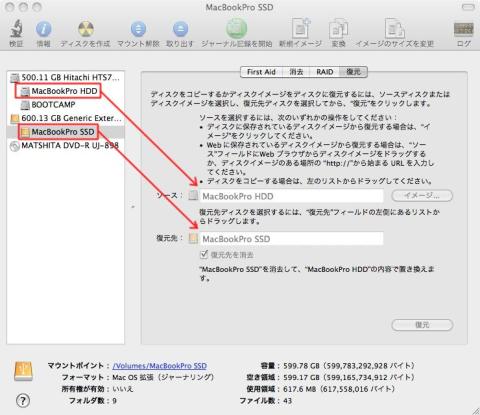This screenshot has height=415, width=480.
Task: Open the Info (情報) toolbar icon
Action: point(43,29)
